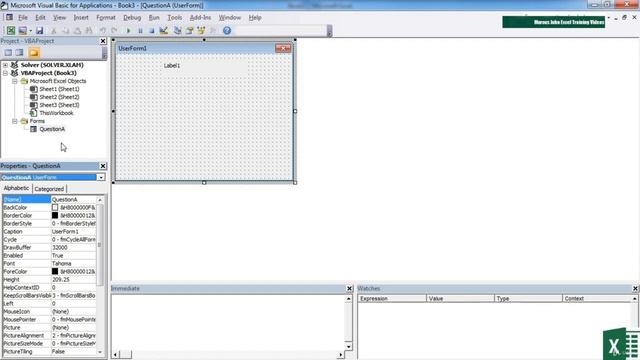Viewport: 640px width, 360px height.
Task: Open Project Explorer via toolbar icon
Action: coord(178,31)
